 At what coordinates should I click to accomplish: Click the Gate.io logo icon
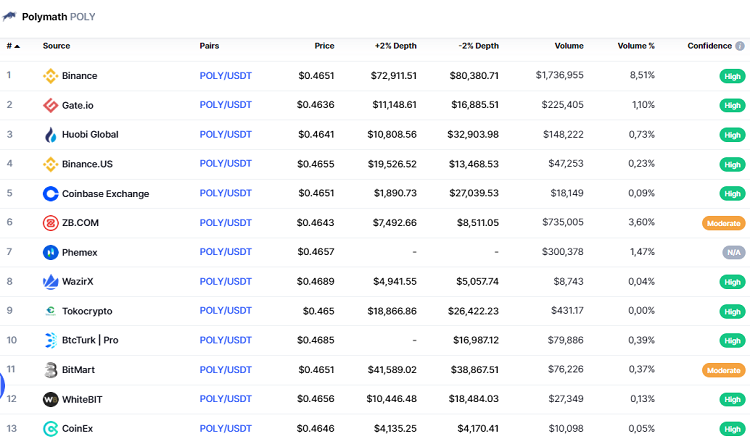(x=51, y=105)
